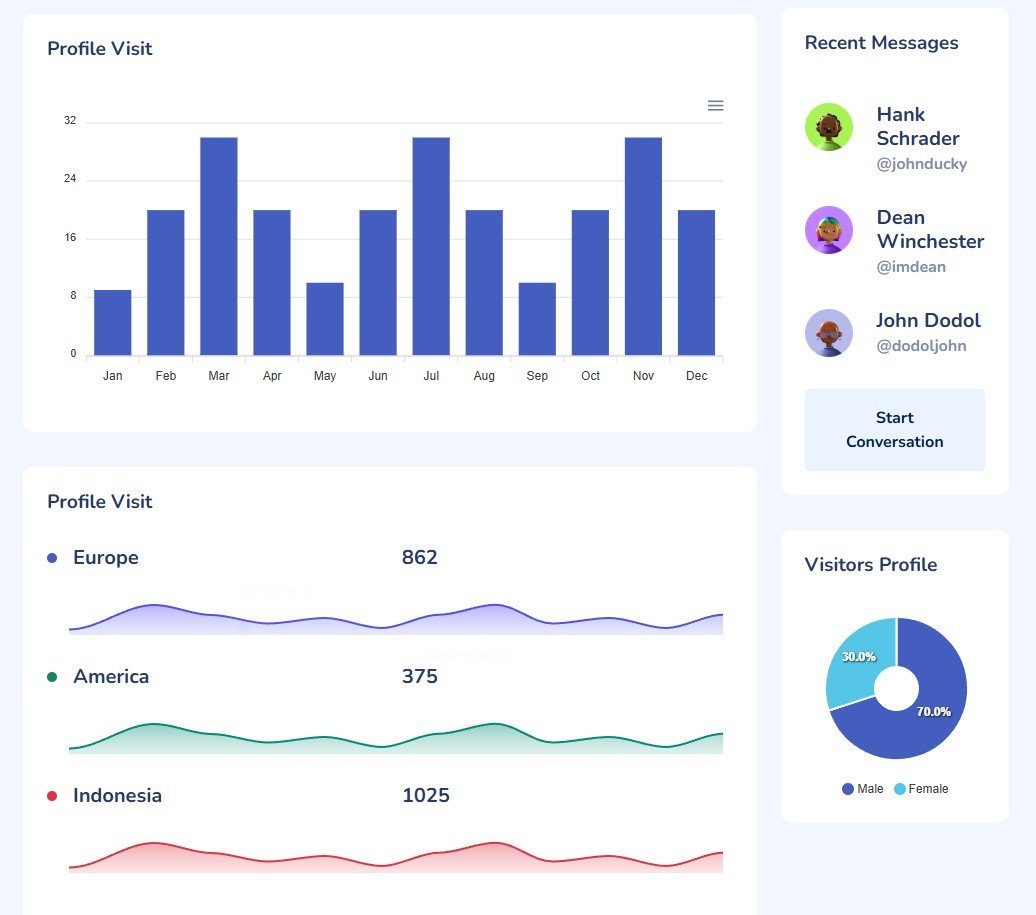The image size is (1036, 915).
Task: Select the Indonesia legend dot
Action: [x=53, y=795]
